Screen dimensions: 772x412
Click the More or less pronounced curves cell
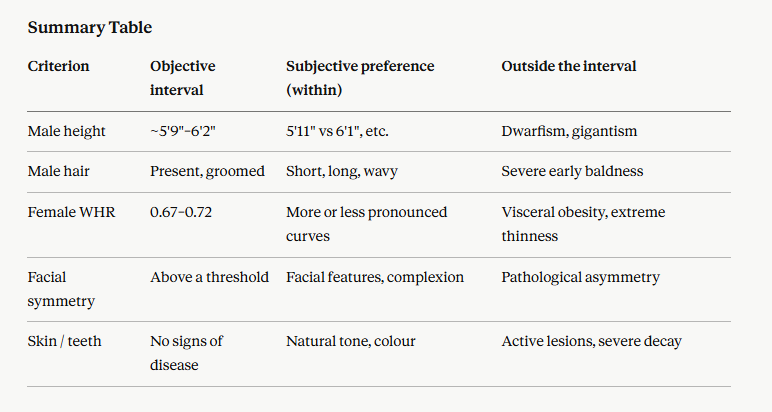pyautogui.click(x=366, y=224)
